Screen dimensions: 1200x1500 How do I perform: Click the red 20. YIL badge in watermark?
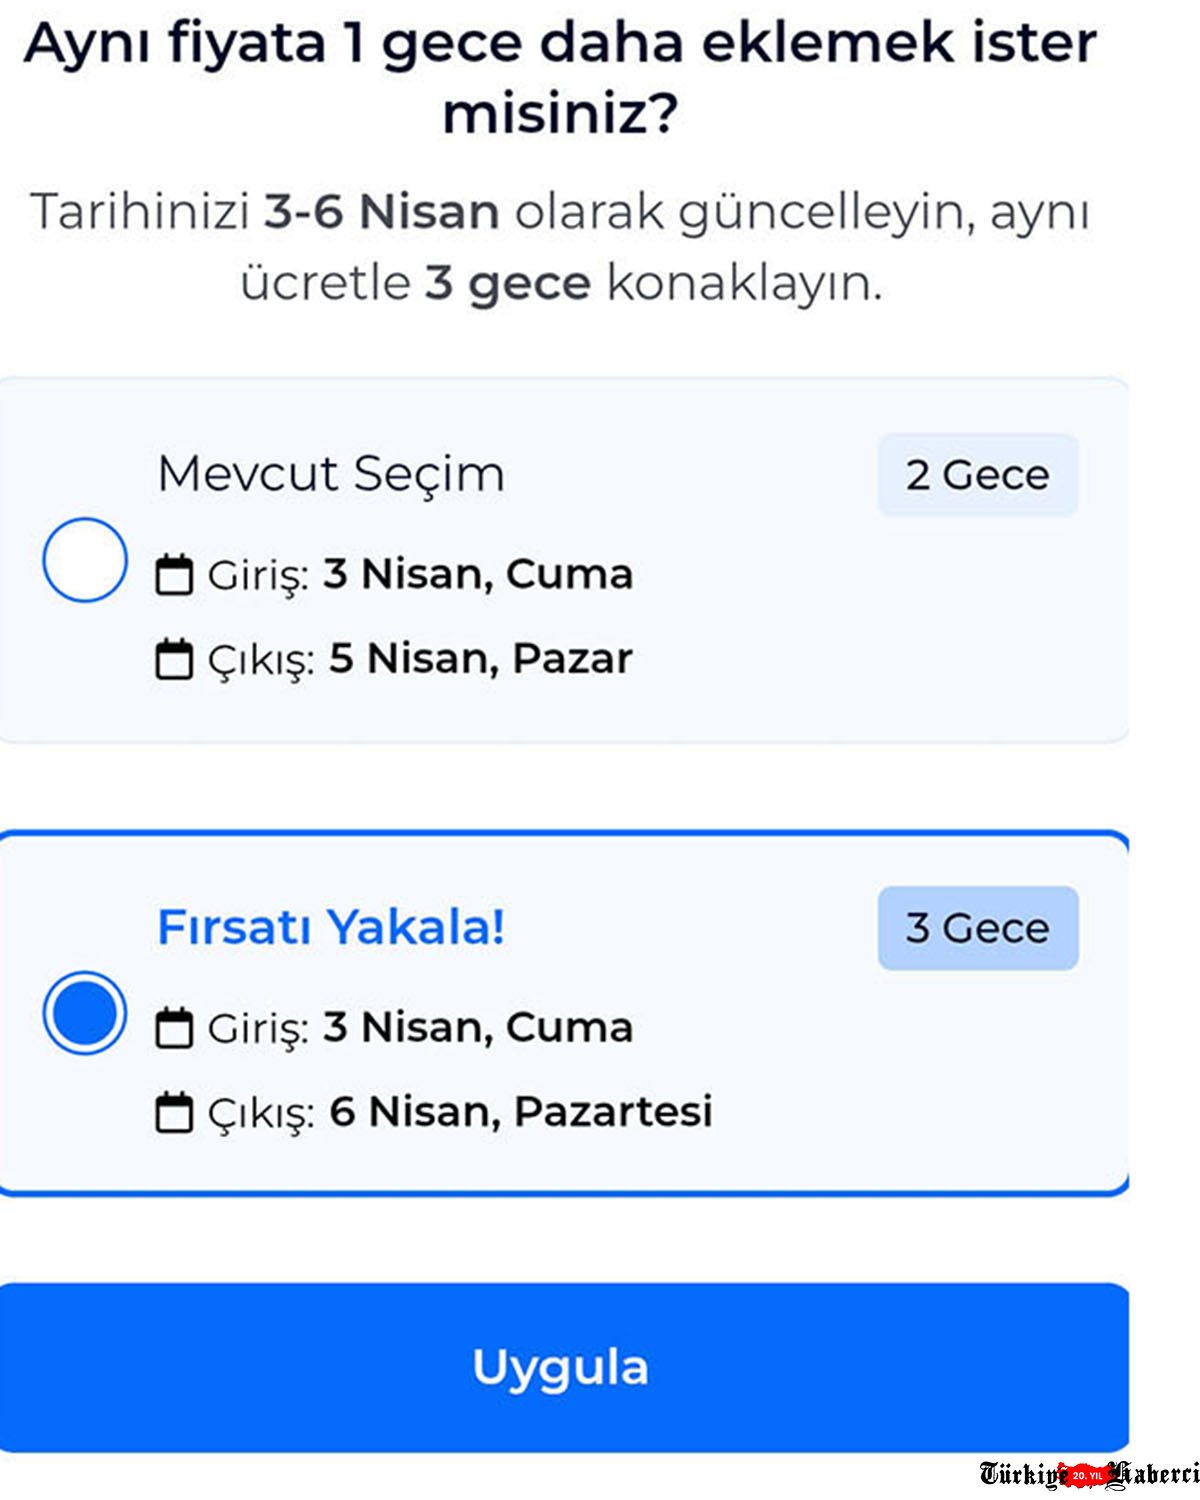pyautogui.click(x=1086, y=1475)
